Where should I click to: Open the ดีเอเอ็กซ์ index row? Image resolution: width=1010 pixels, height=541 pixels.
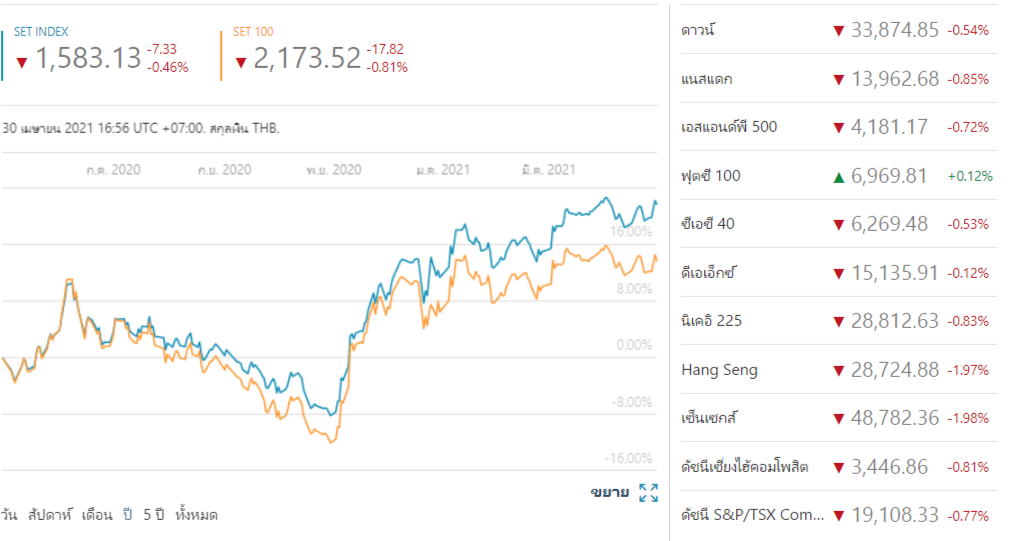pos(708,273)
